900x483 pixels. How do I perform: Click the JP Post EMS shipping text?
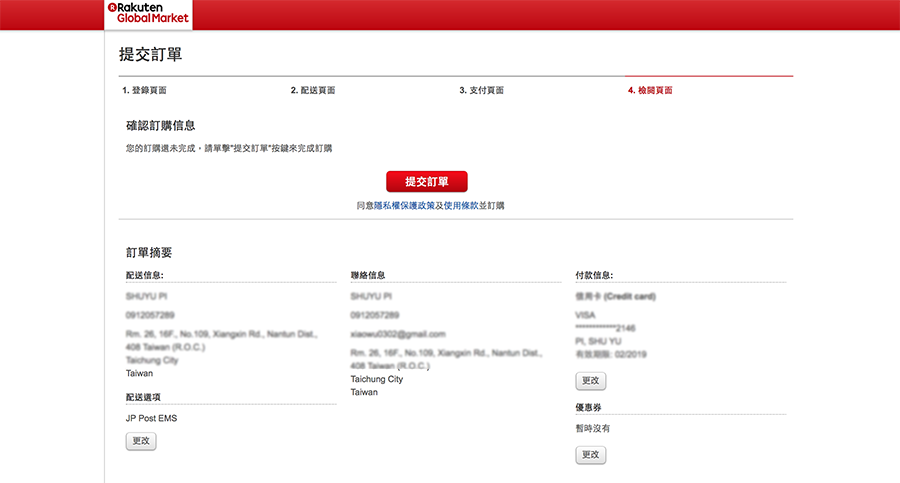[151, 418]
